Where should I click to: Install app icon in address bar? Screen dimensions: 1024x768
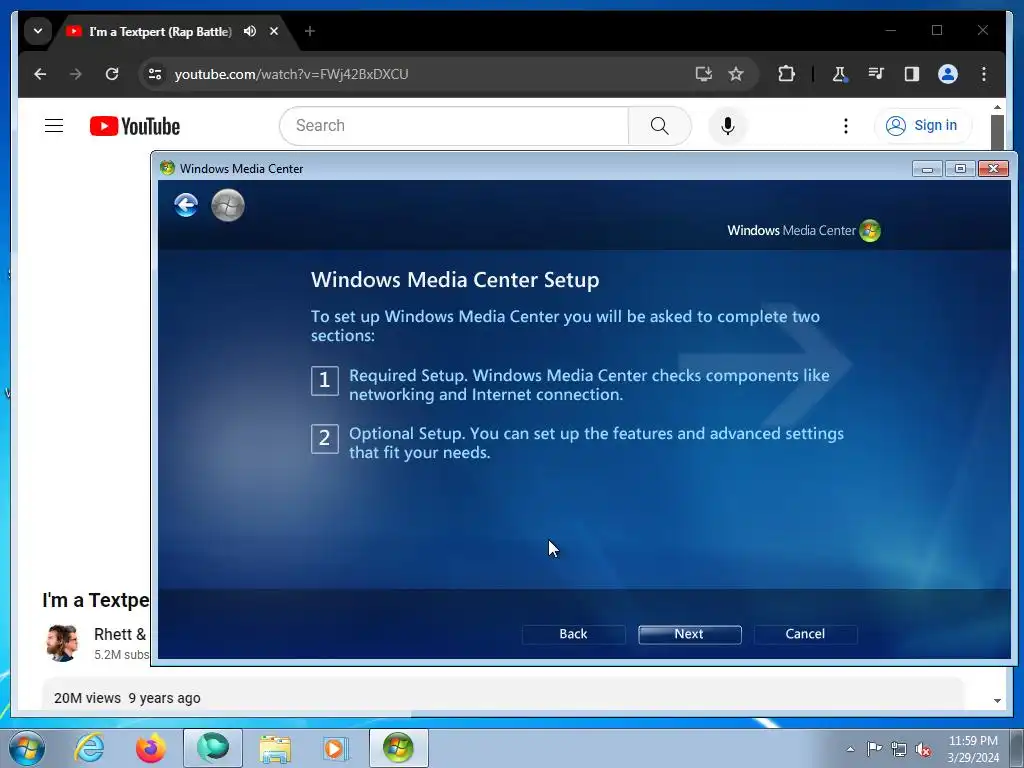tap(703, 74)
